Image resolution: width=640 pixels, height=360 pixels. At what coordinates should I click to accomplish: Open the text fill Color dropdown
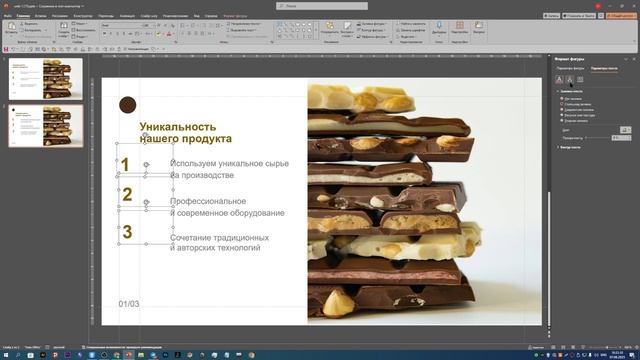625,130
